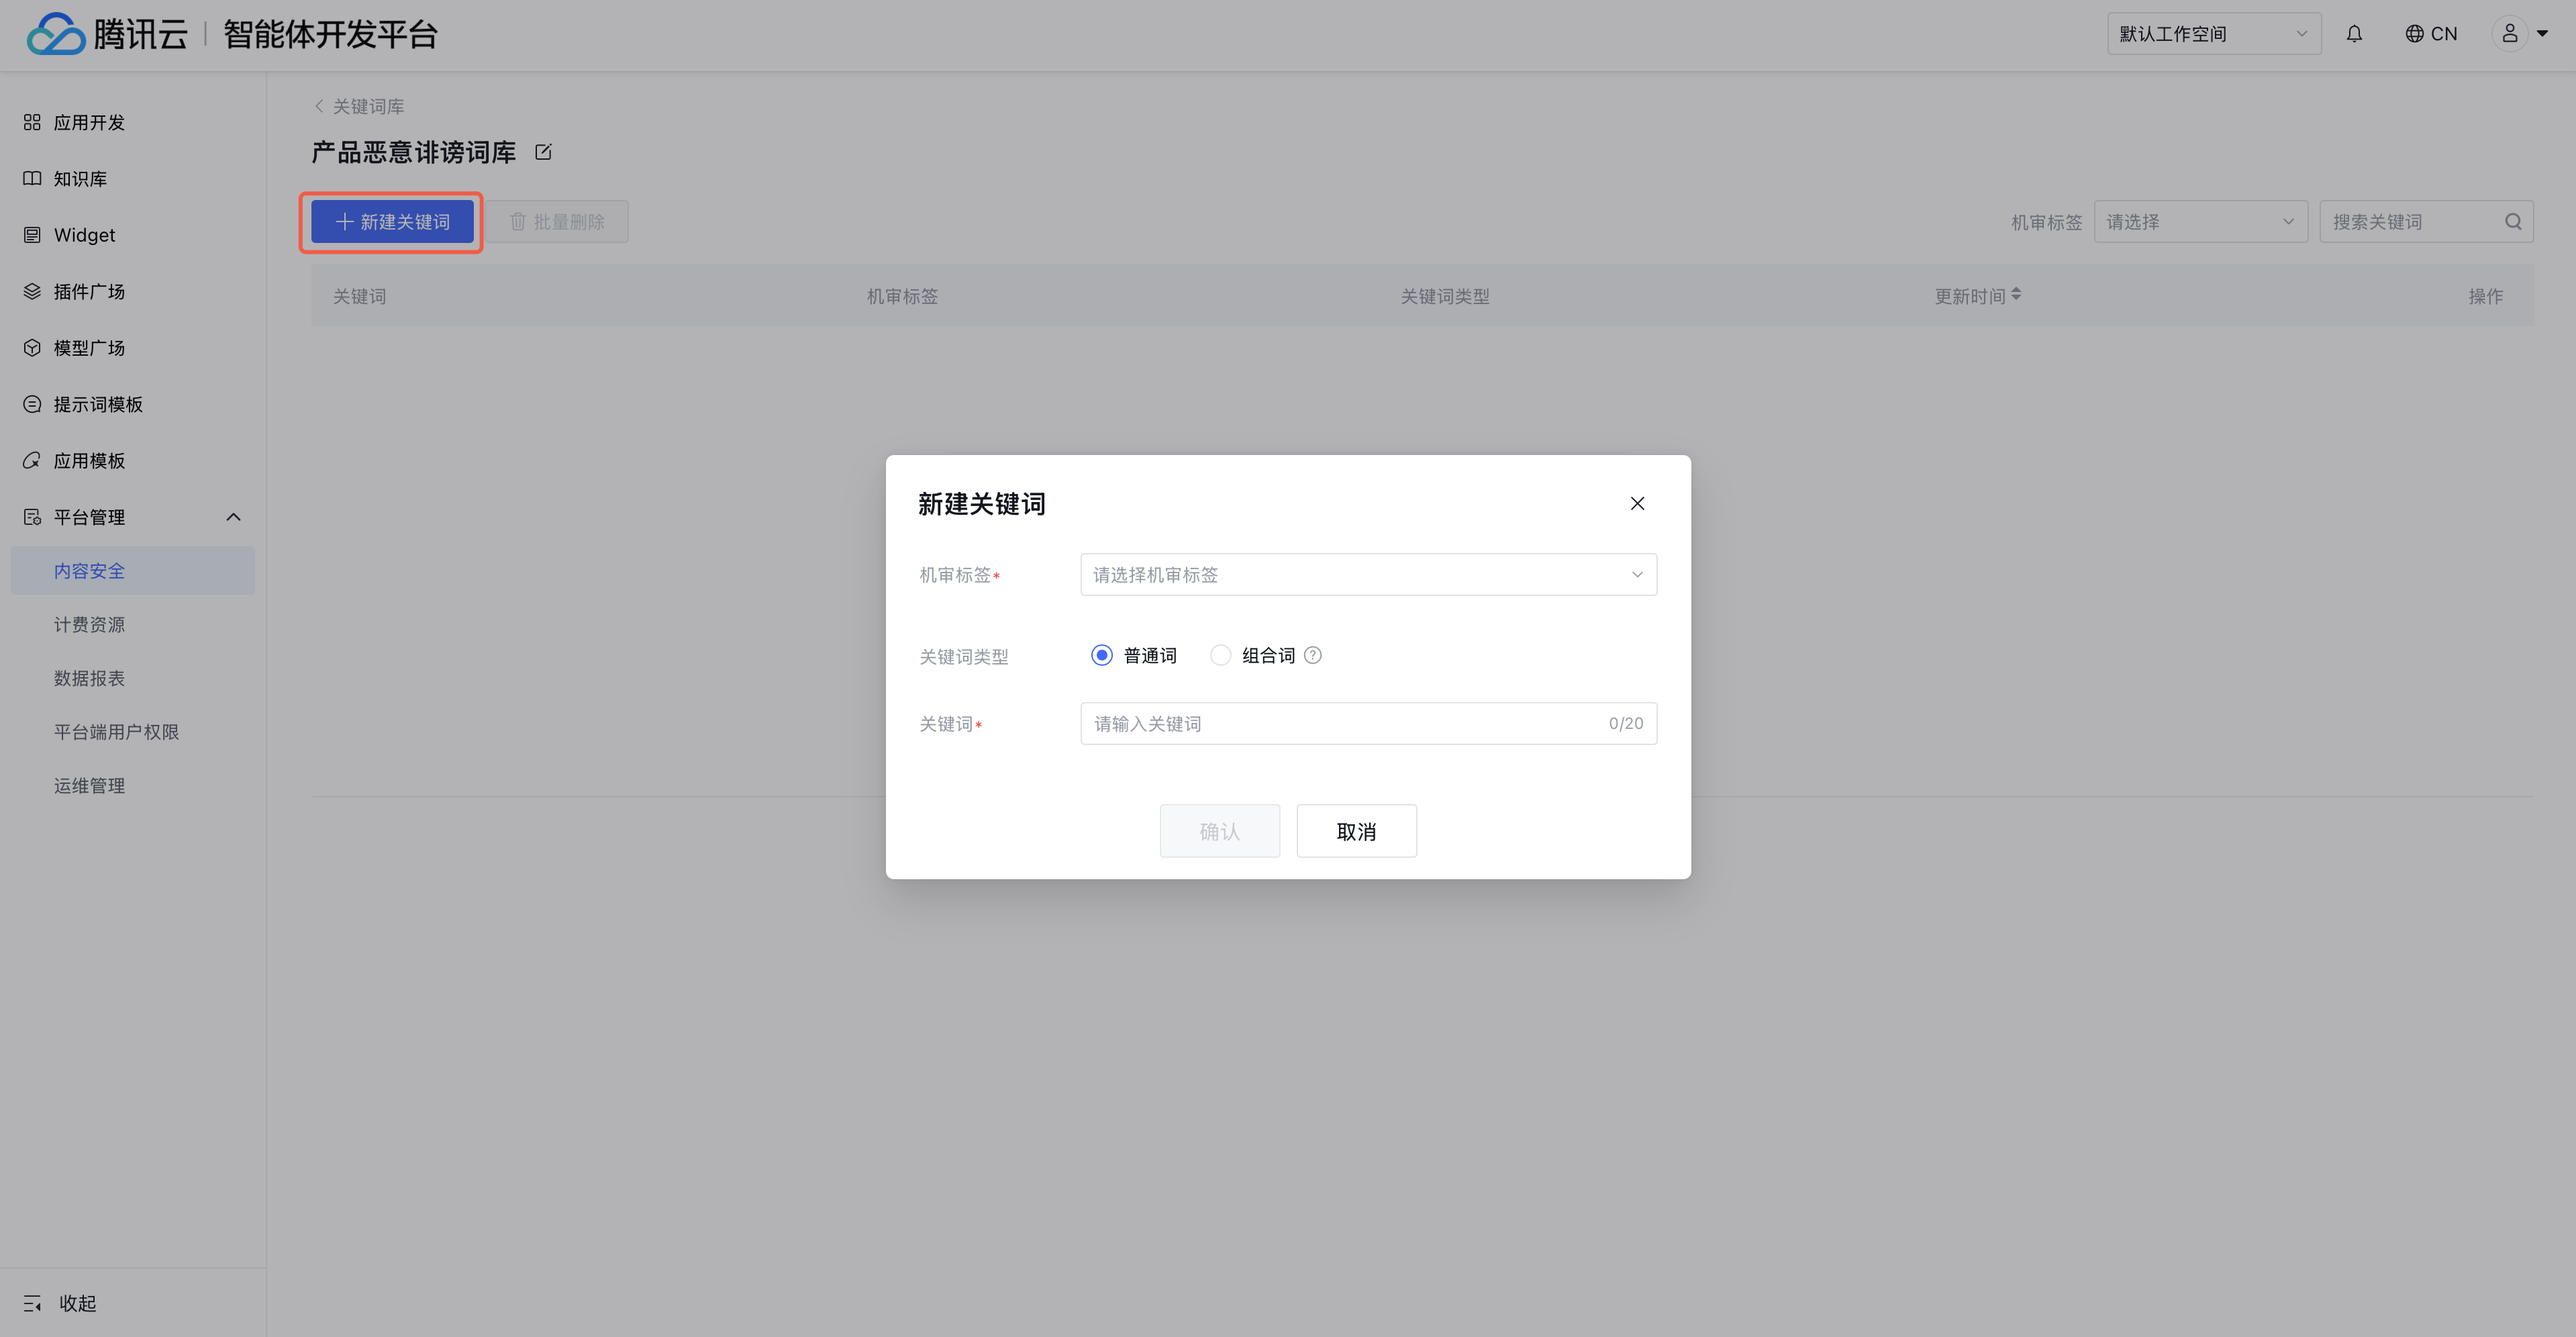Go to 插件广场 in sidebar
This screenshot has height=1337, width=2576.
[x=89, y=292]
